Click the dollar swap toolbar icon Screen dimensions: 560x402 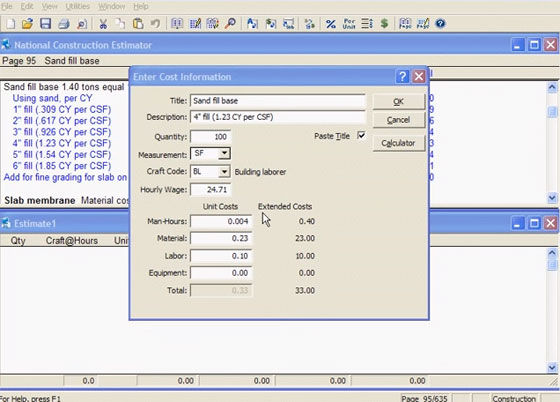tap(271, 24)
